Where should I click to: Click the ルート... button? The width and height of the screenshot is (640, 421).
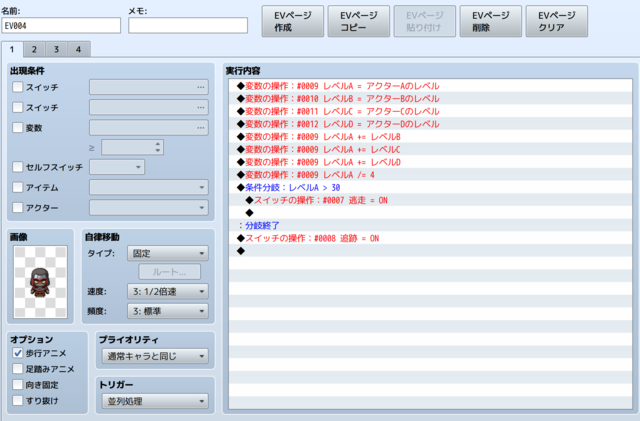point(169,272)
